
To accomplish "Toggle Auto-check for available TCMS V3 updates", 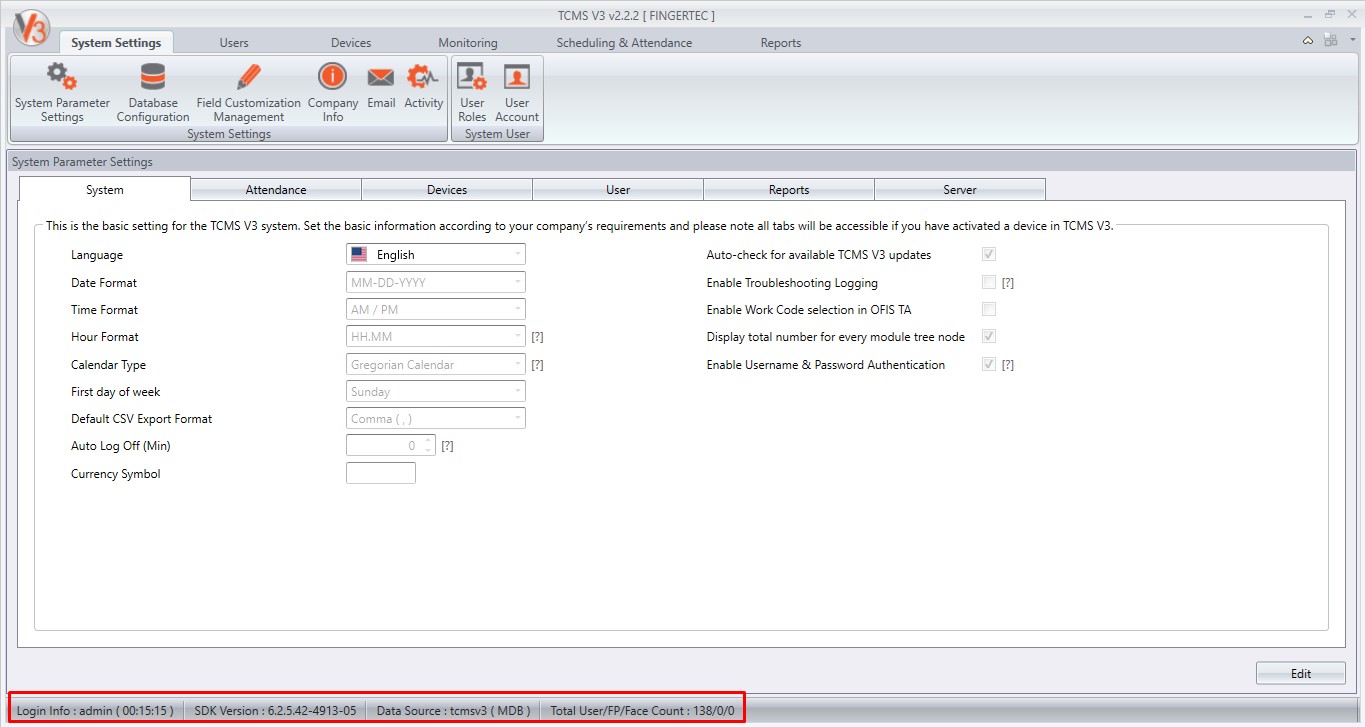I will 989,255.
